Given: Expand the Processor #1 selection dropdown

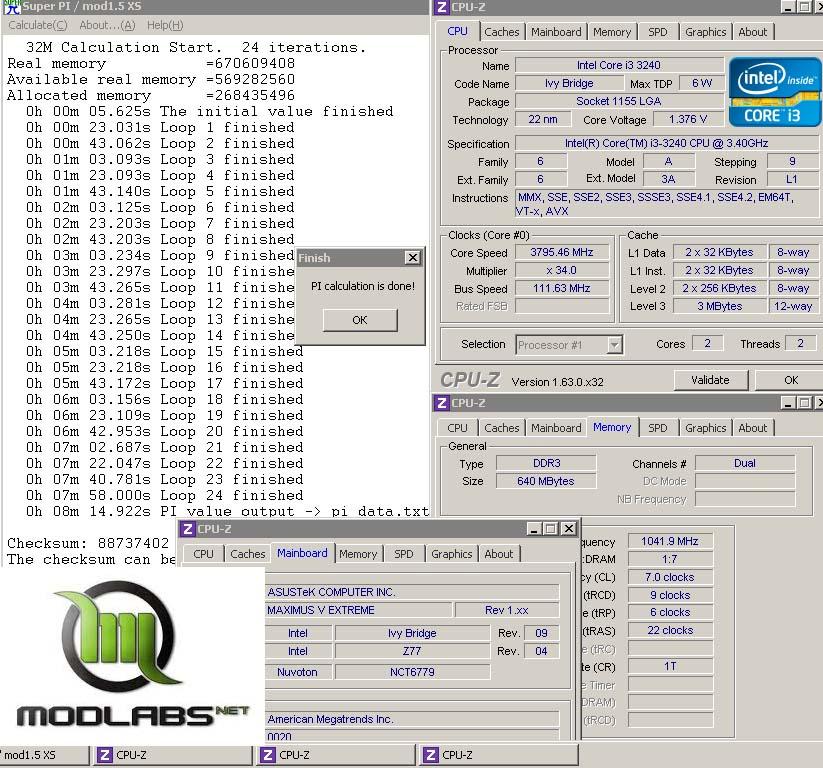Looking at the screenshot, I should (x=614, y=345).
